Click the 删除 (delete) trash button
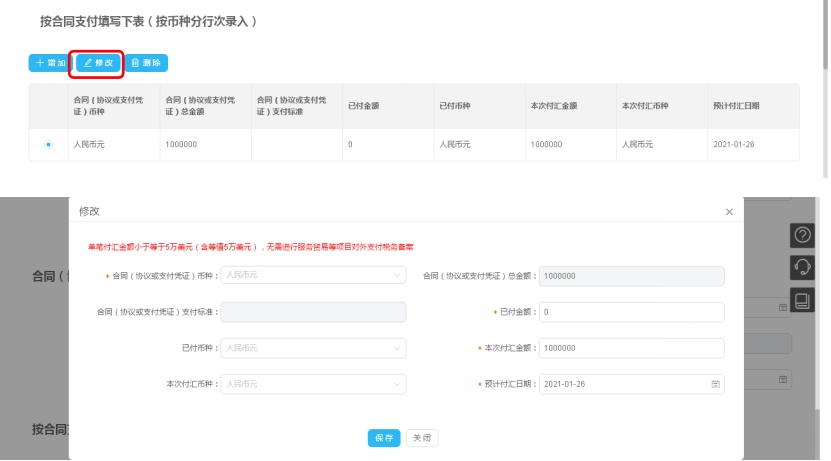 [146, 63]
